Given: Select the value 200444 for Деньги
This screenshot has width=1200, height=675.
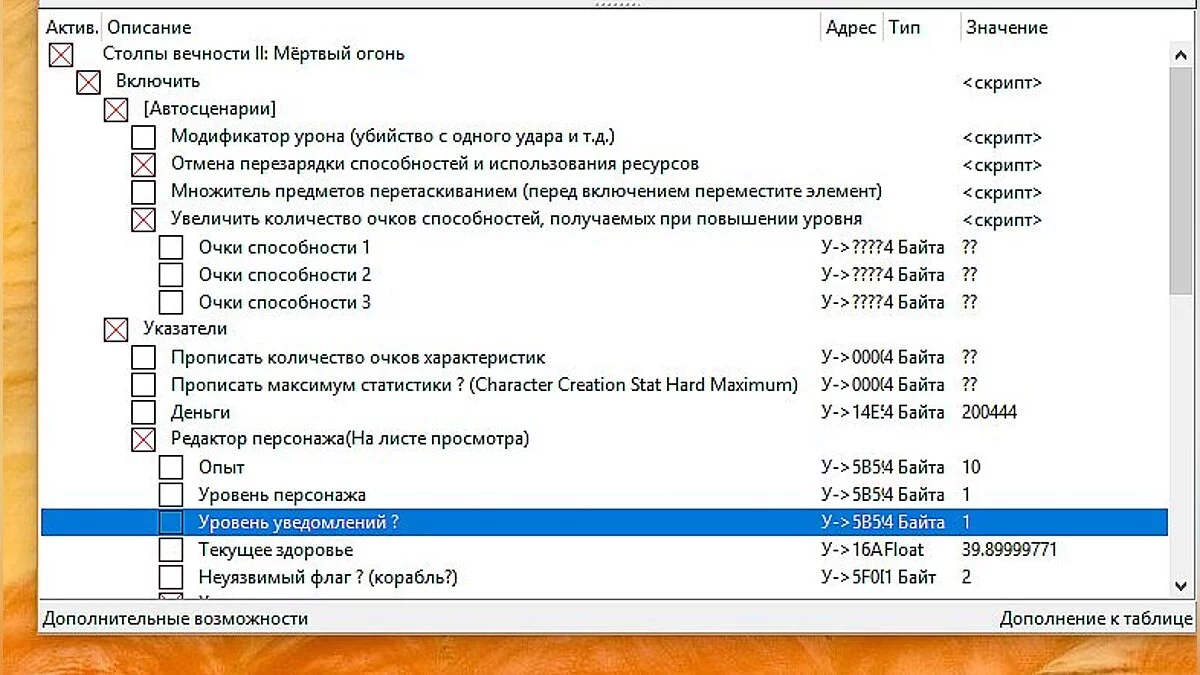Looking at the screenshot, I should pos(989,412).
